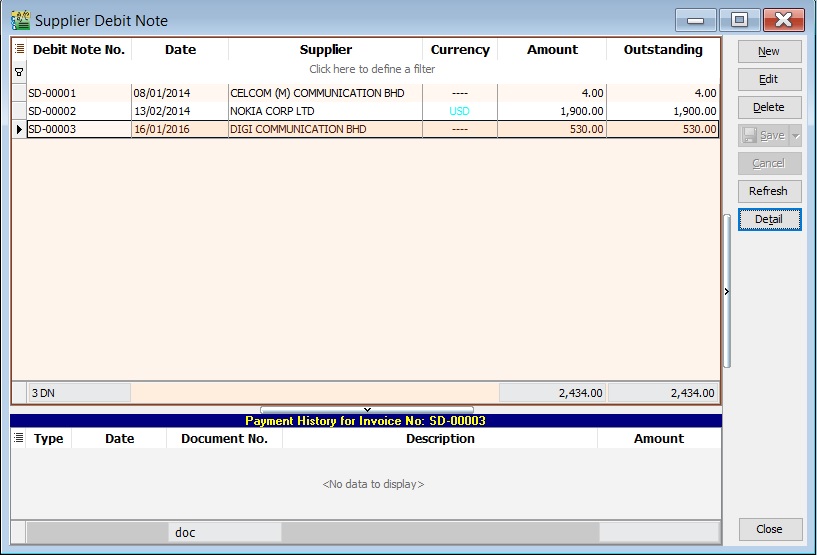Collapse the Payment History panel splitter

click(366, 409)
